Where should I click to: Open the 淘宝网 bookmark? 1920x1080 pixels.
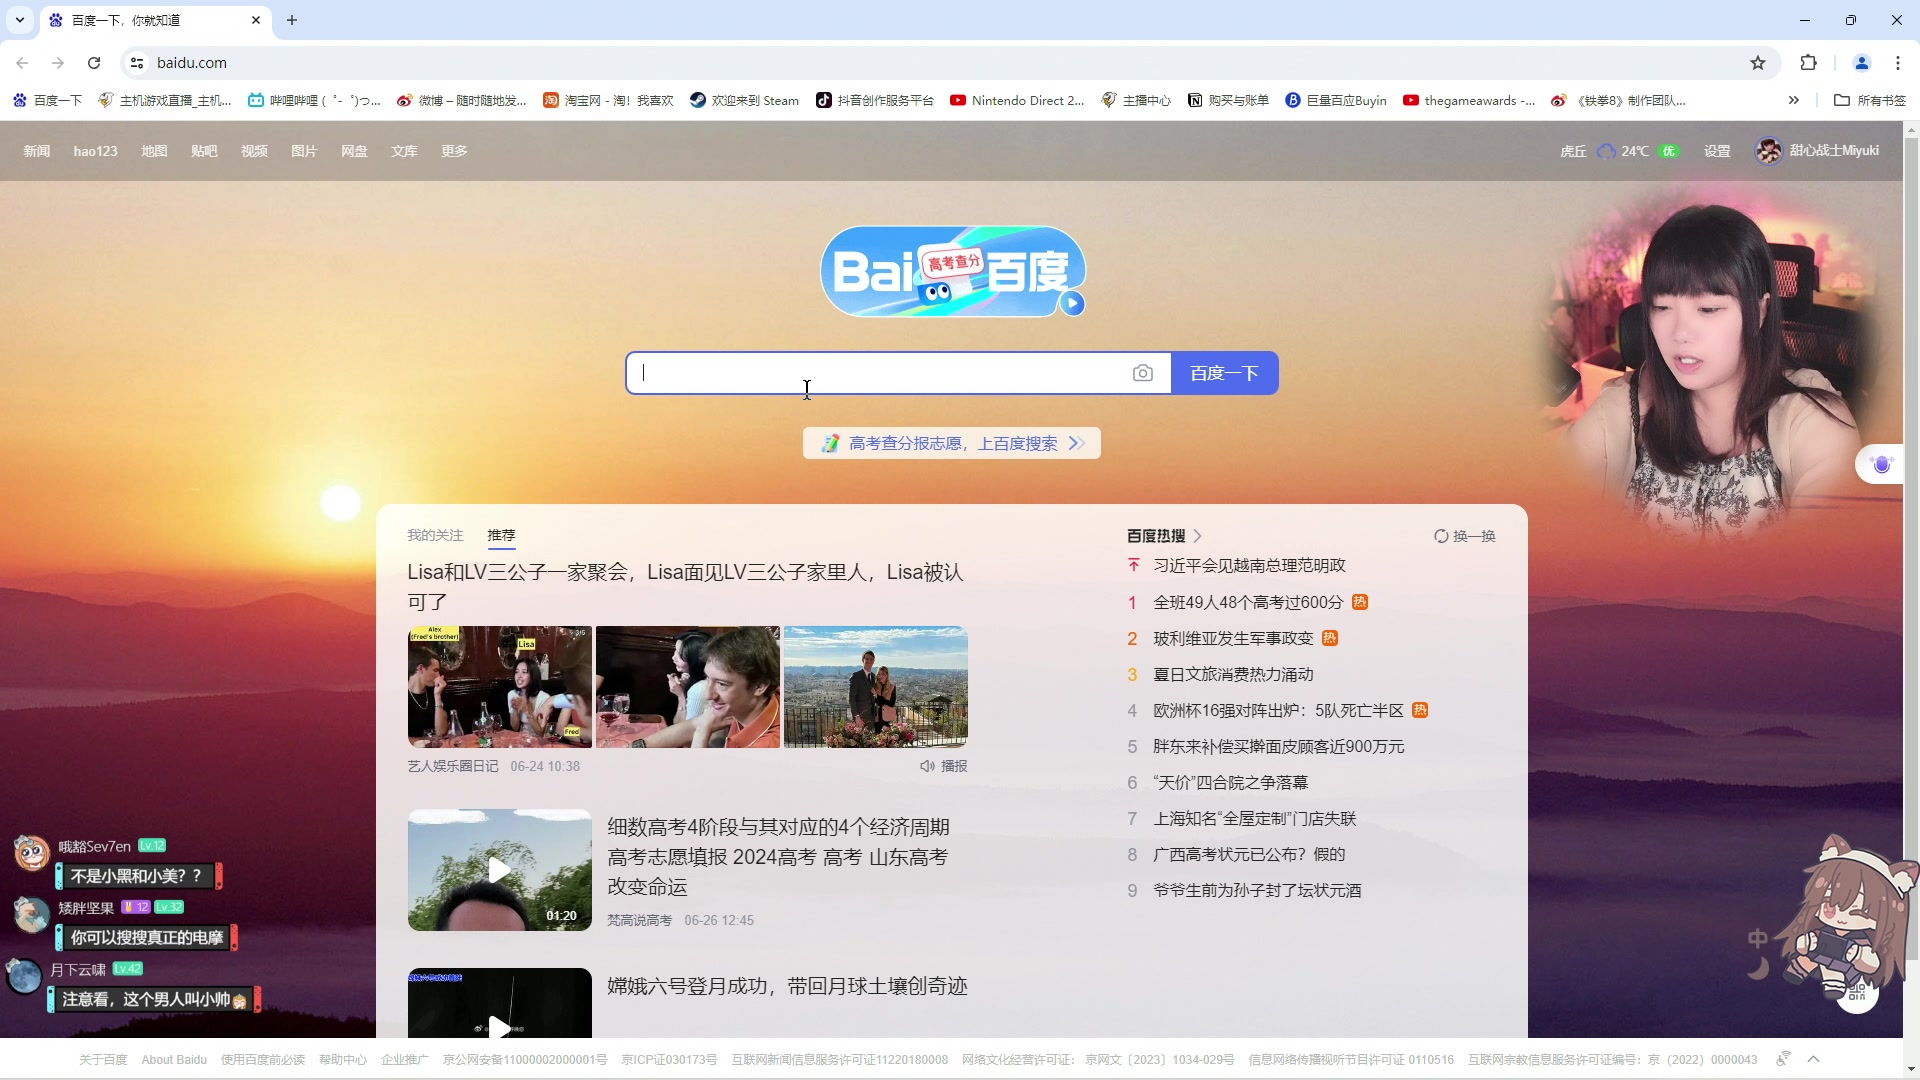pyautogui.click(x=608, y=100)
